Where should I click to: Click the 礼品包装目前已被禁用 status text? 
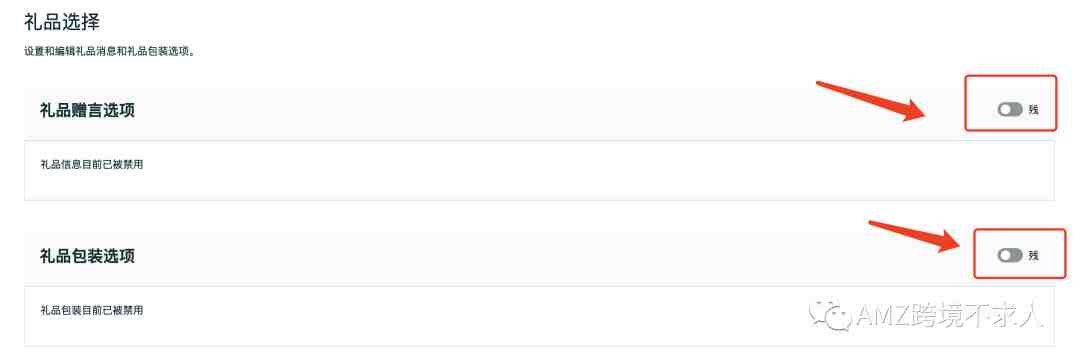click(x=92, y=310)
